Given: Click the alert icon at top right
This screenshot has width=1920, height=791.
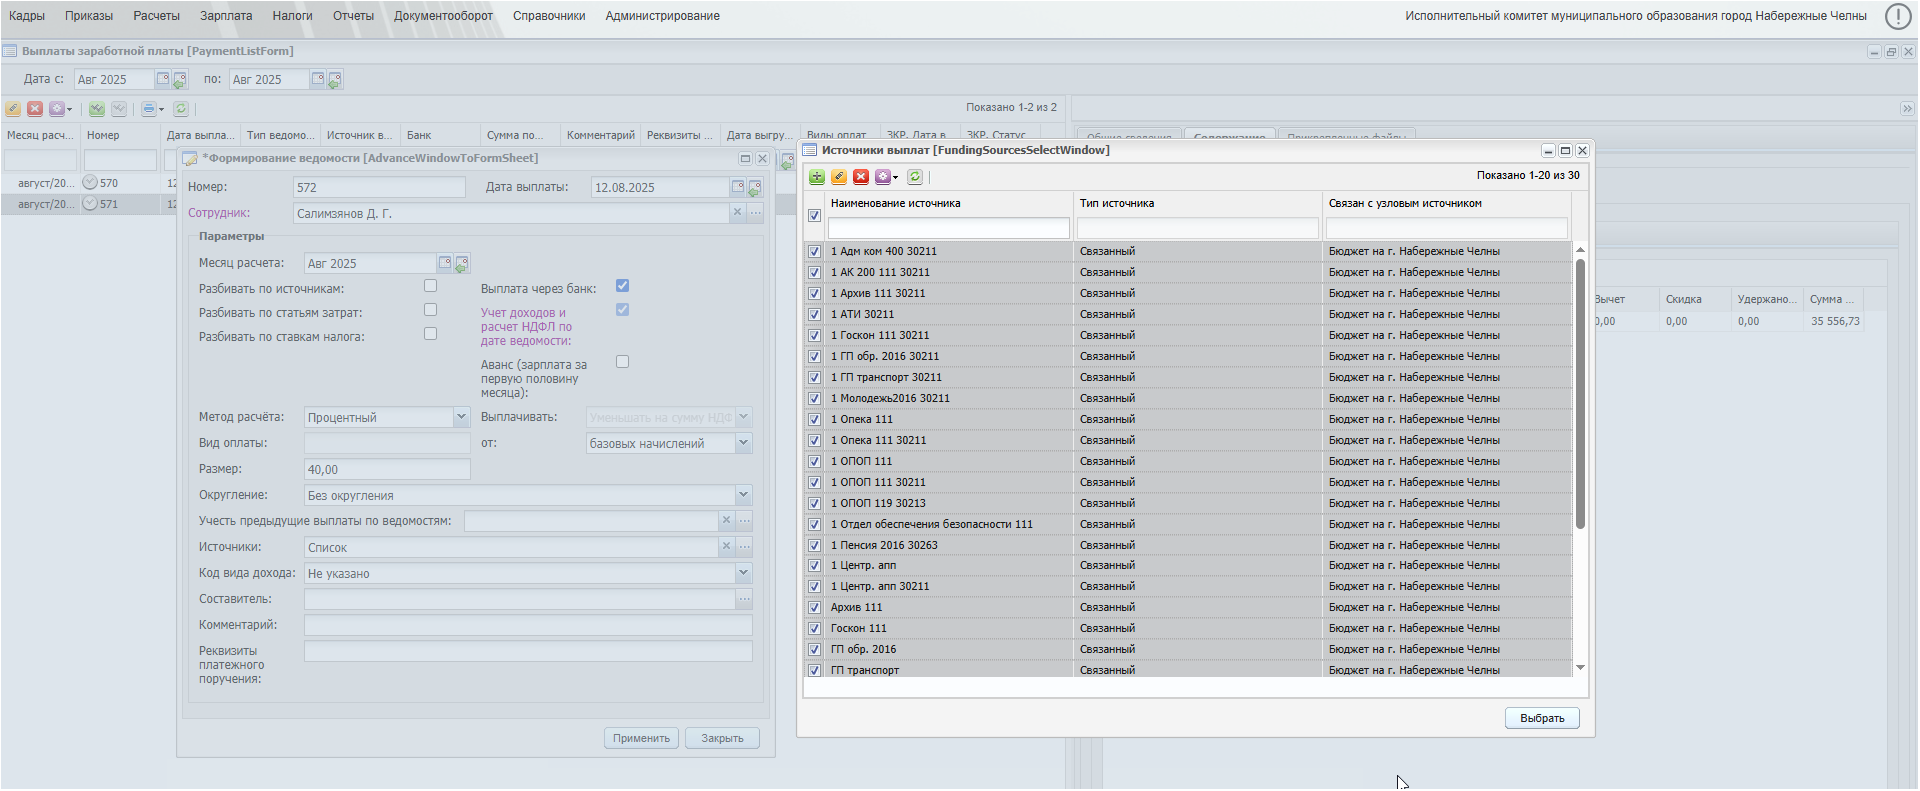Looking at the screenshot, I should click(x=1898, y=16).
